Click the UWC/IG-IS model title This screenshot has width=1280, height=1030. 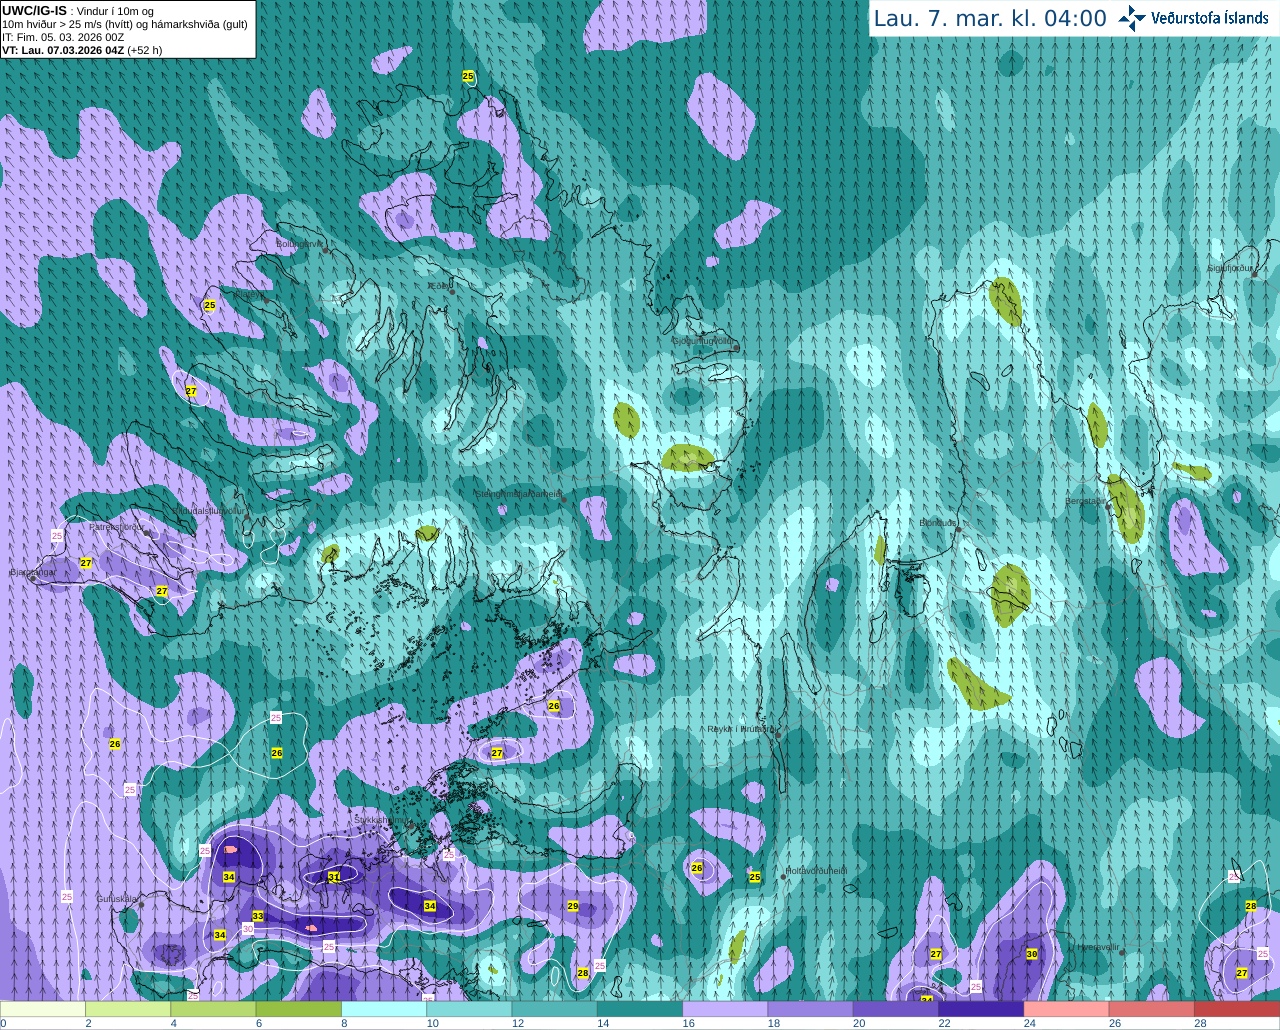click(34, 11)
